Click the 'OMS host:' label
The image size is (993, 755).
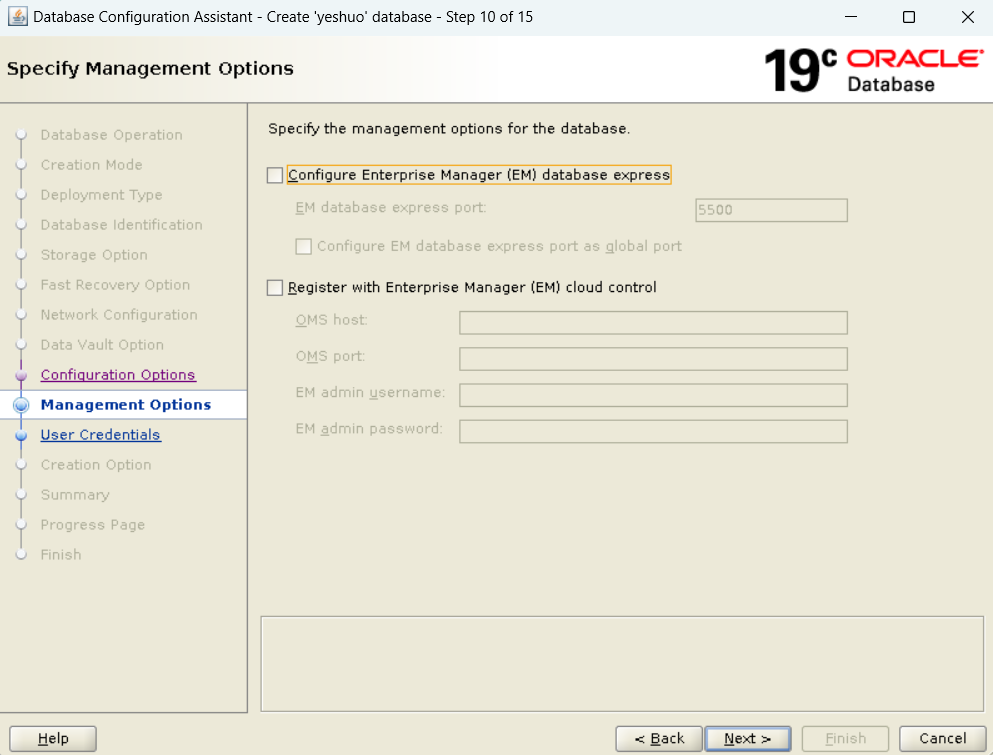tap(331, 320)
